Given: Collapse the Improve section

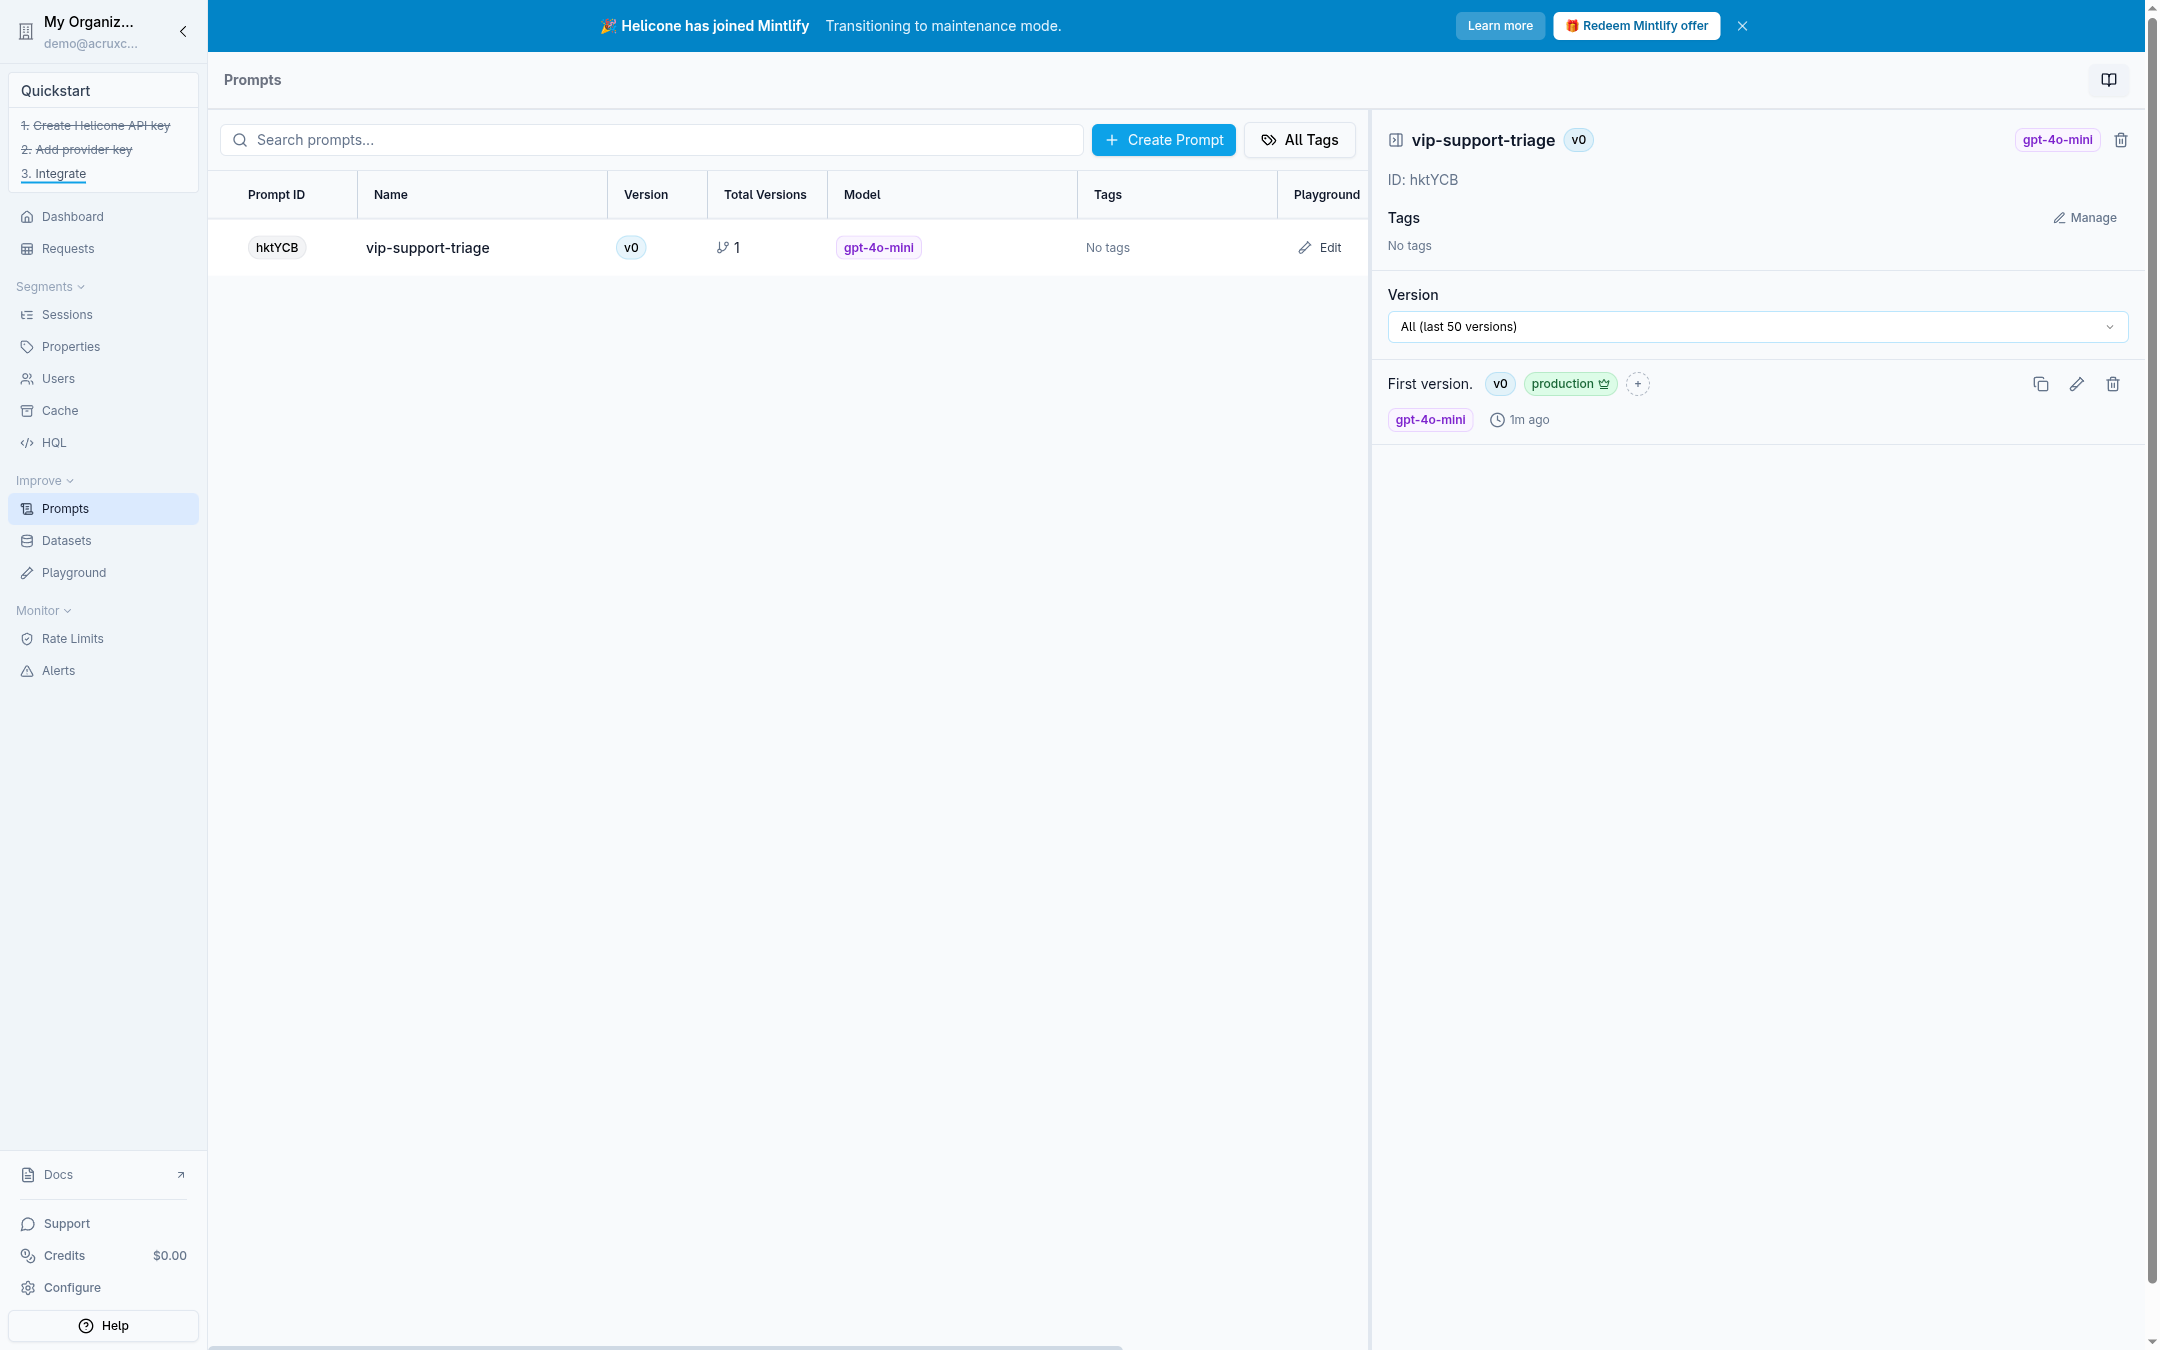Looking at the screenshot, I should [x=45, y=481].
